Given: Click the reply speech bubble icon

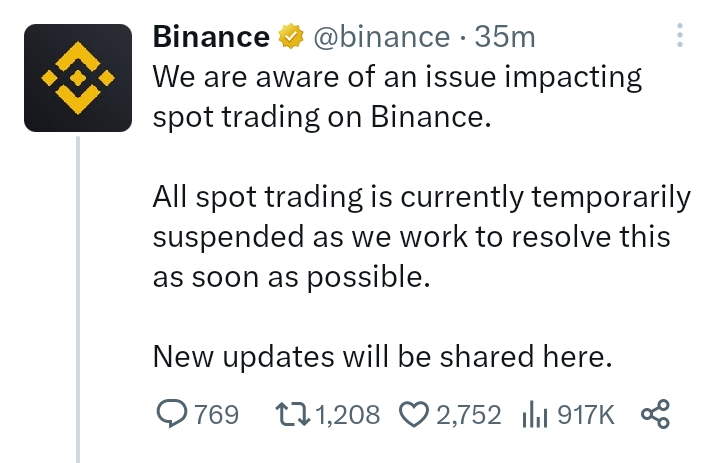Looking at the screenshot, I should click(172, 413).
